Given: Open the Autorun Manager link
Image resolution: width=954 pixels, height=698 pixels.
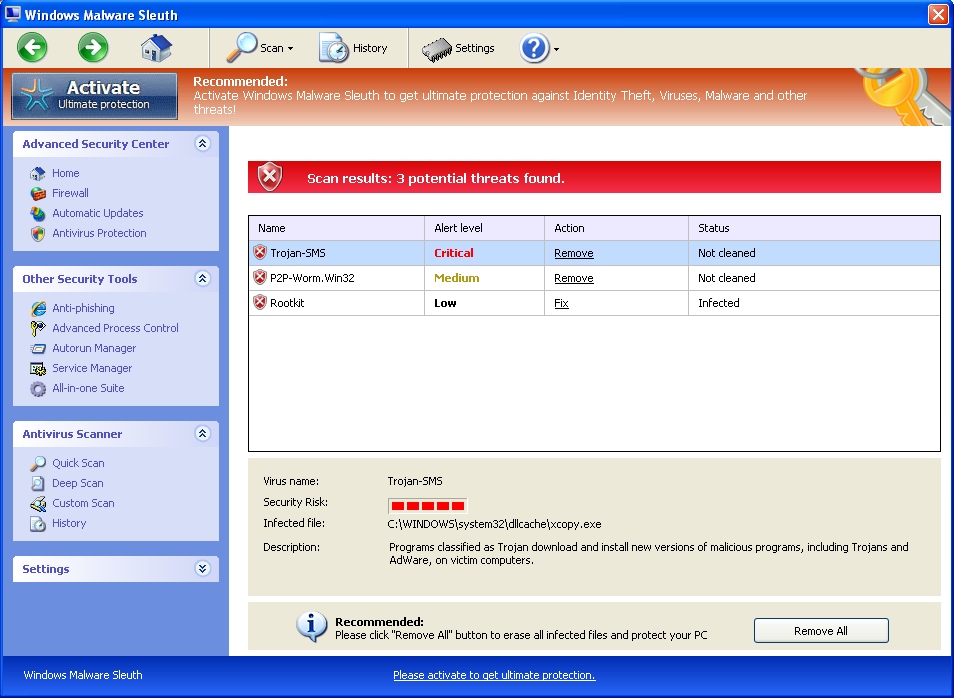Looking at the screenshot, I should (94, 348).
